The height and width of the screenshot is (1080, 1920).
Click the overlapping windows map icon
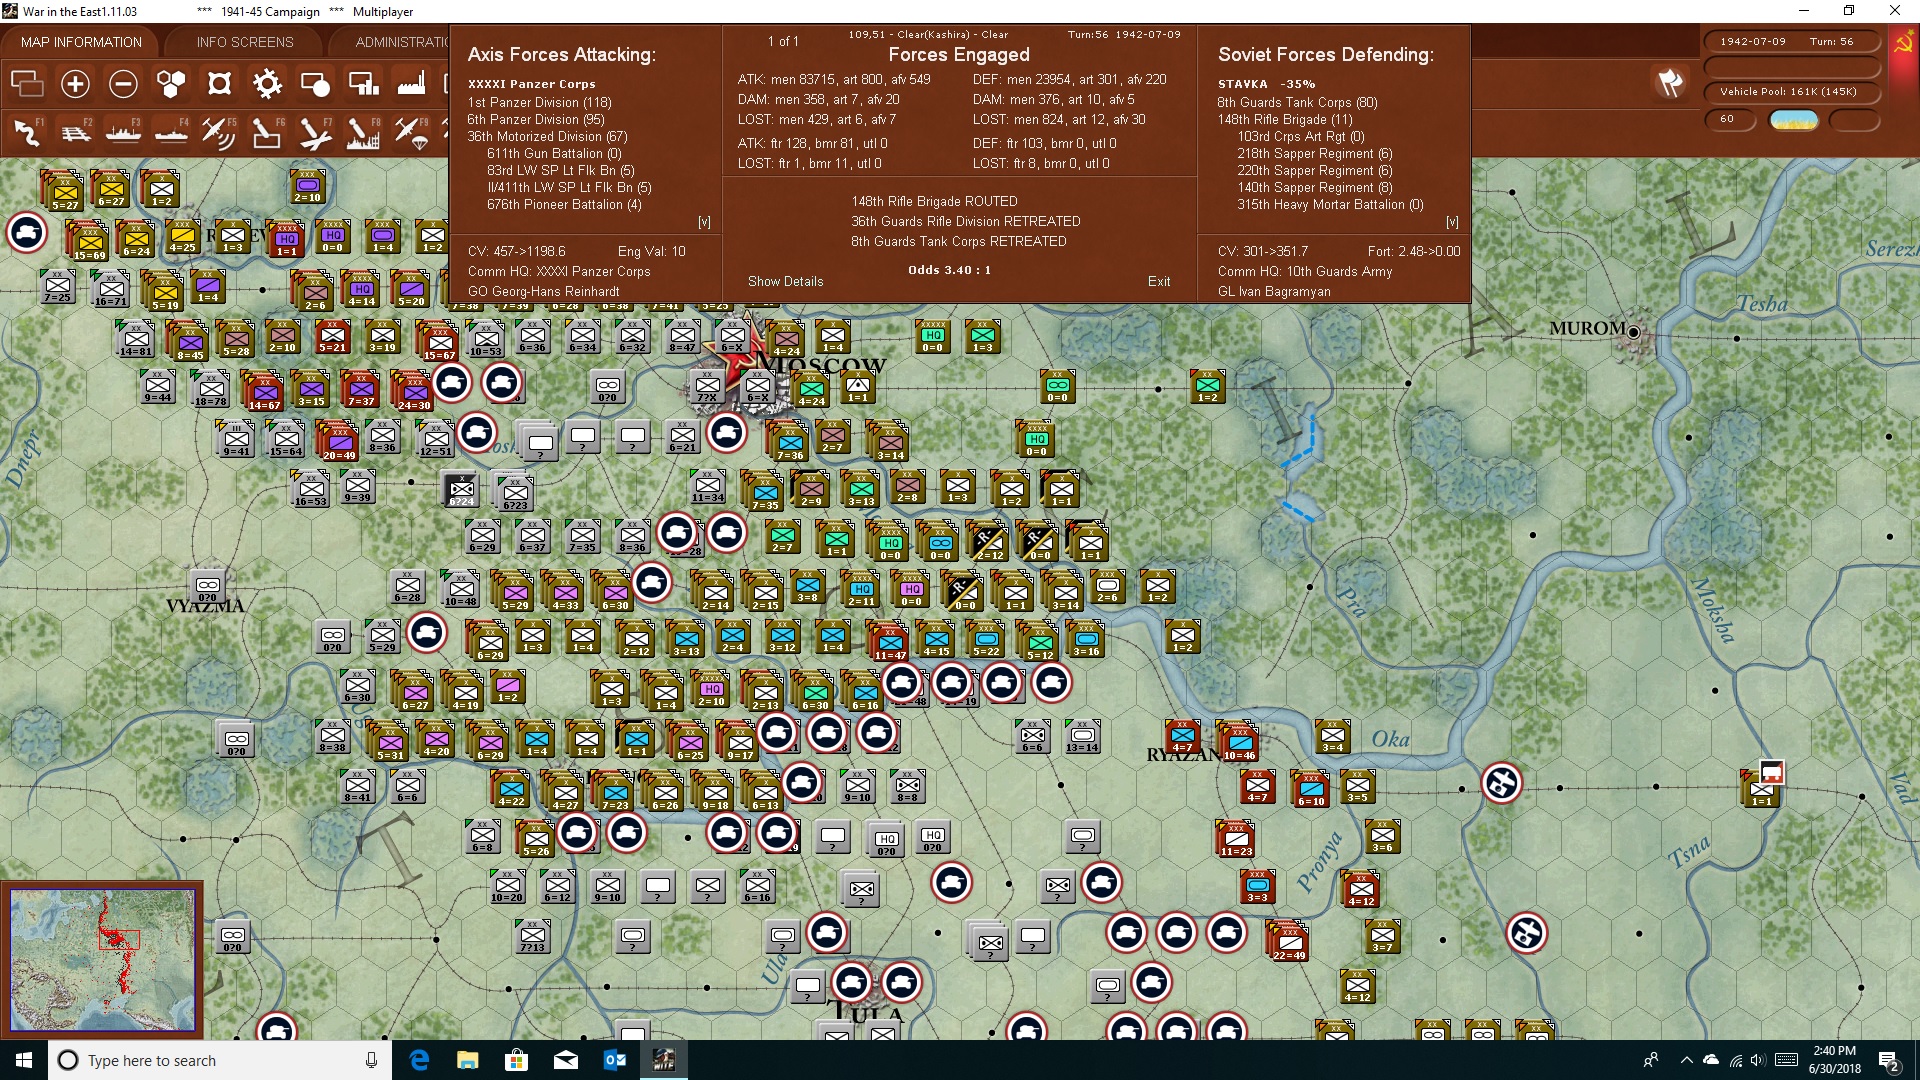click(27, 84)
